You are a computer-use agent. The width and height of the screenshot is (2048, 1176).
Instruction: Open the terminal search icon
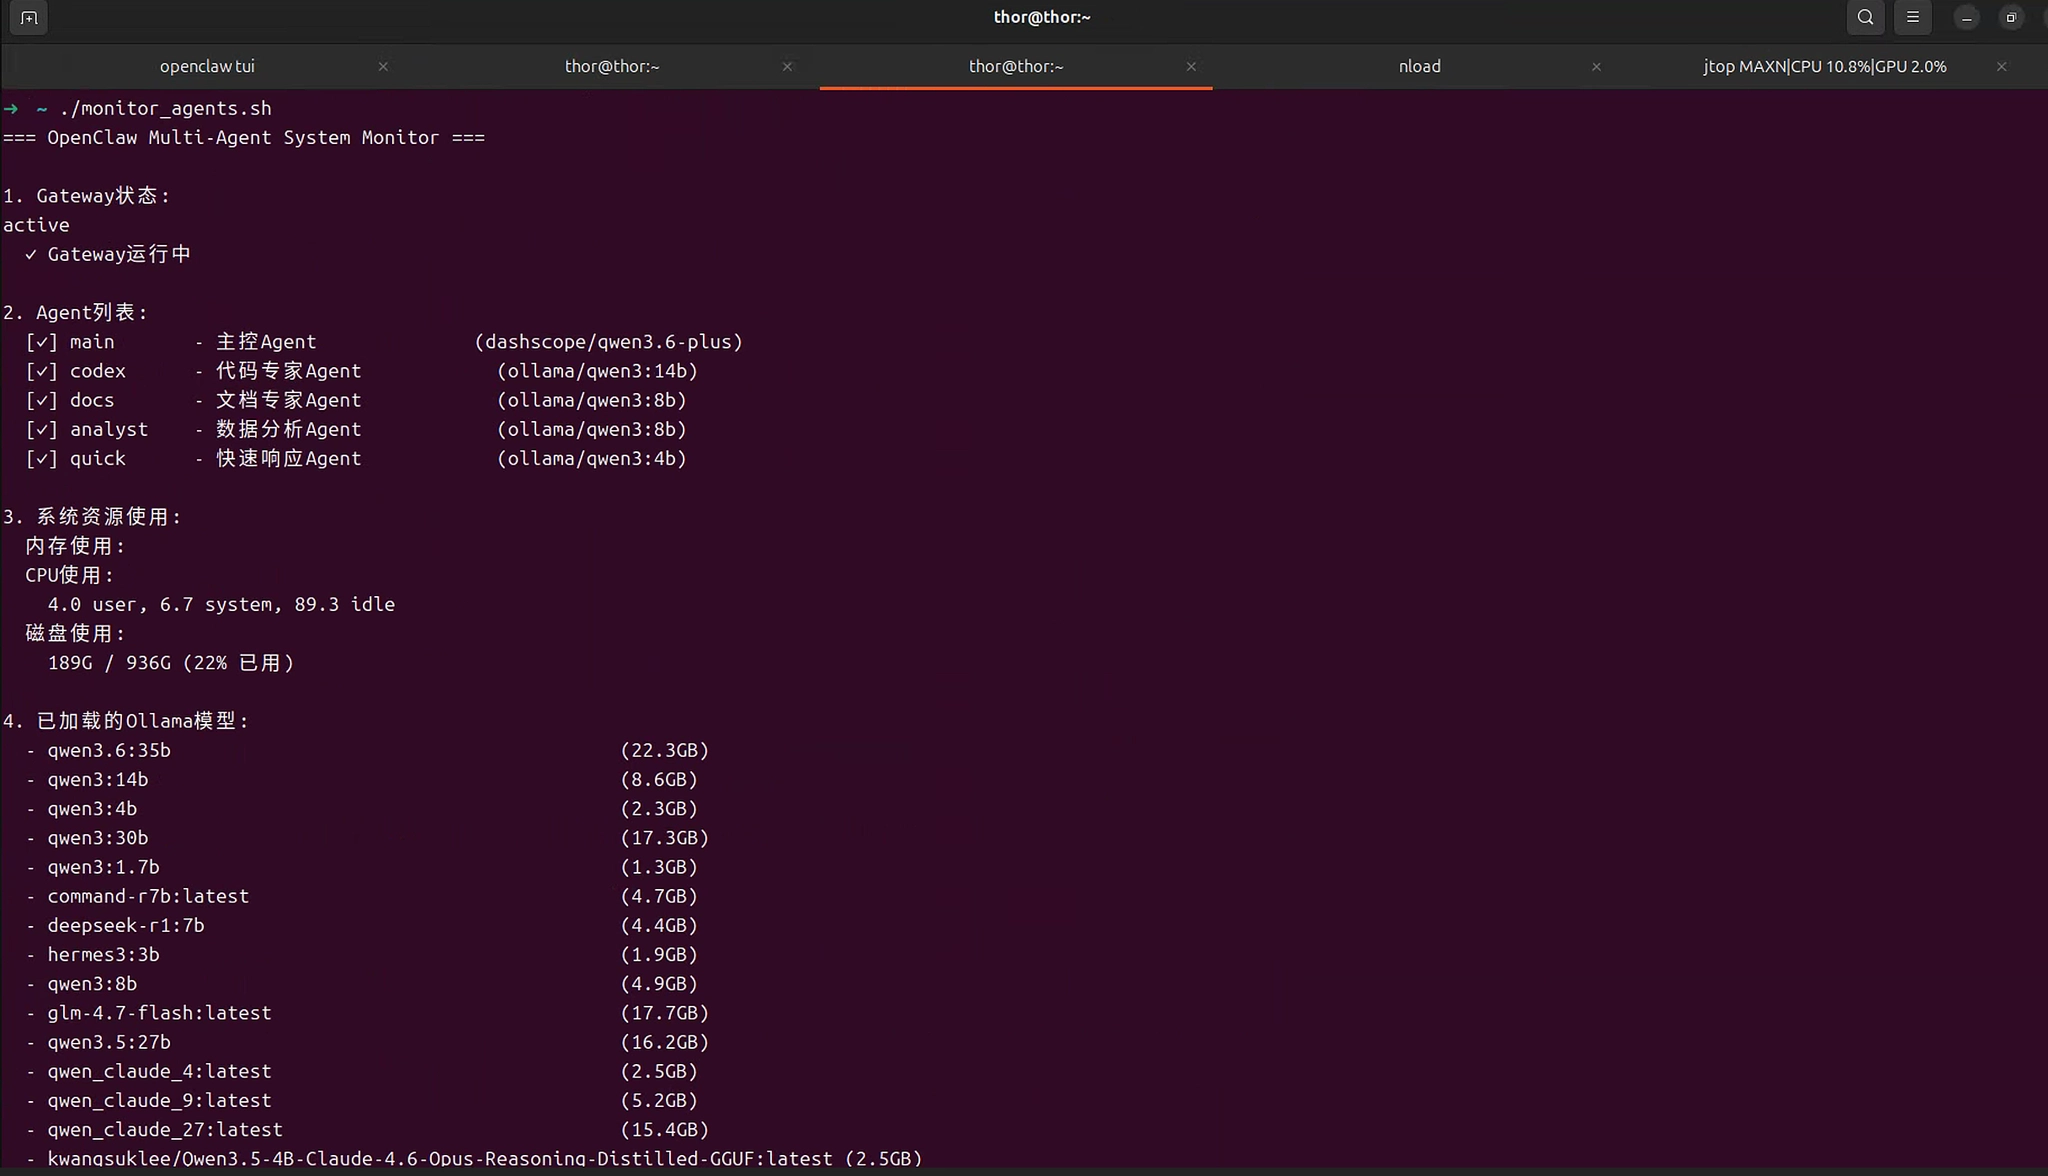[1865, 17]
